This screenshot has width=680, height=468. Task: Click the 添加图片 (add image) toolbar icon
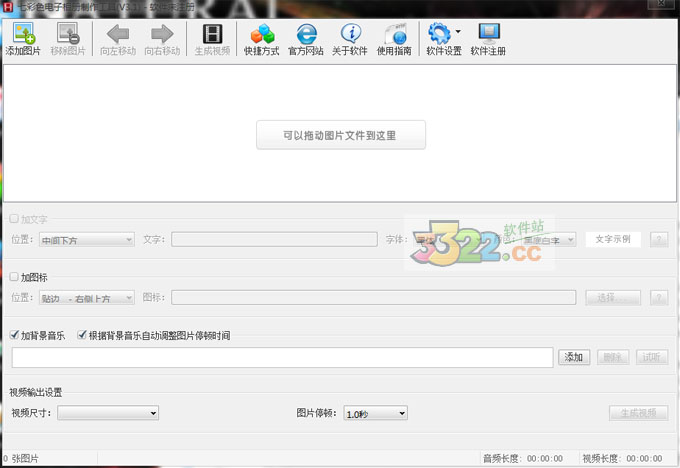tap(23, 35)
